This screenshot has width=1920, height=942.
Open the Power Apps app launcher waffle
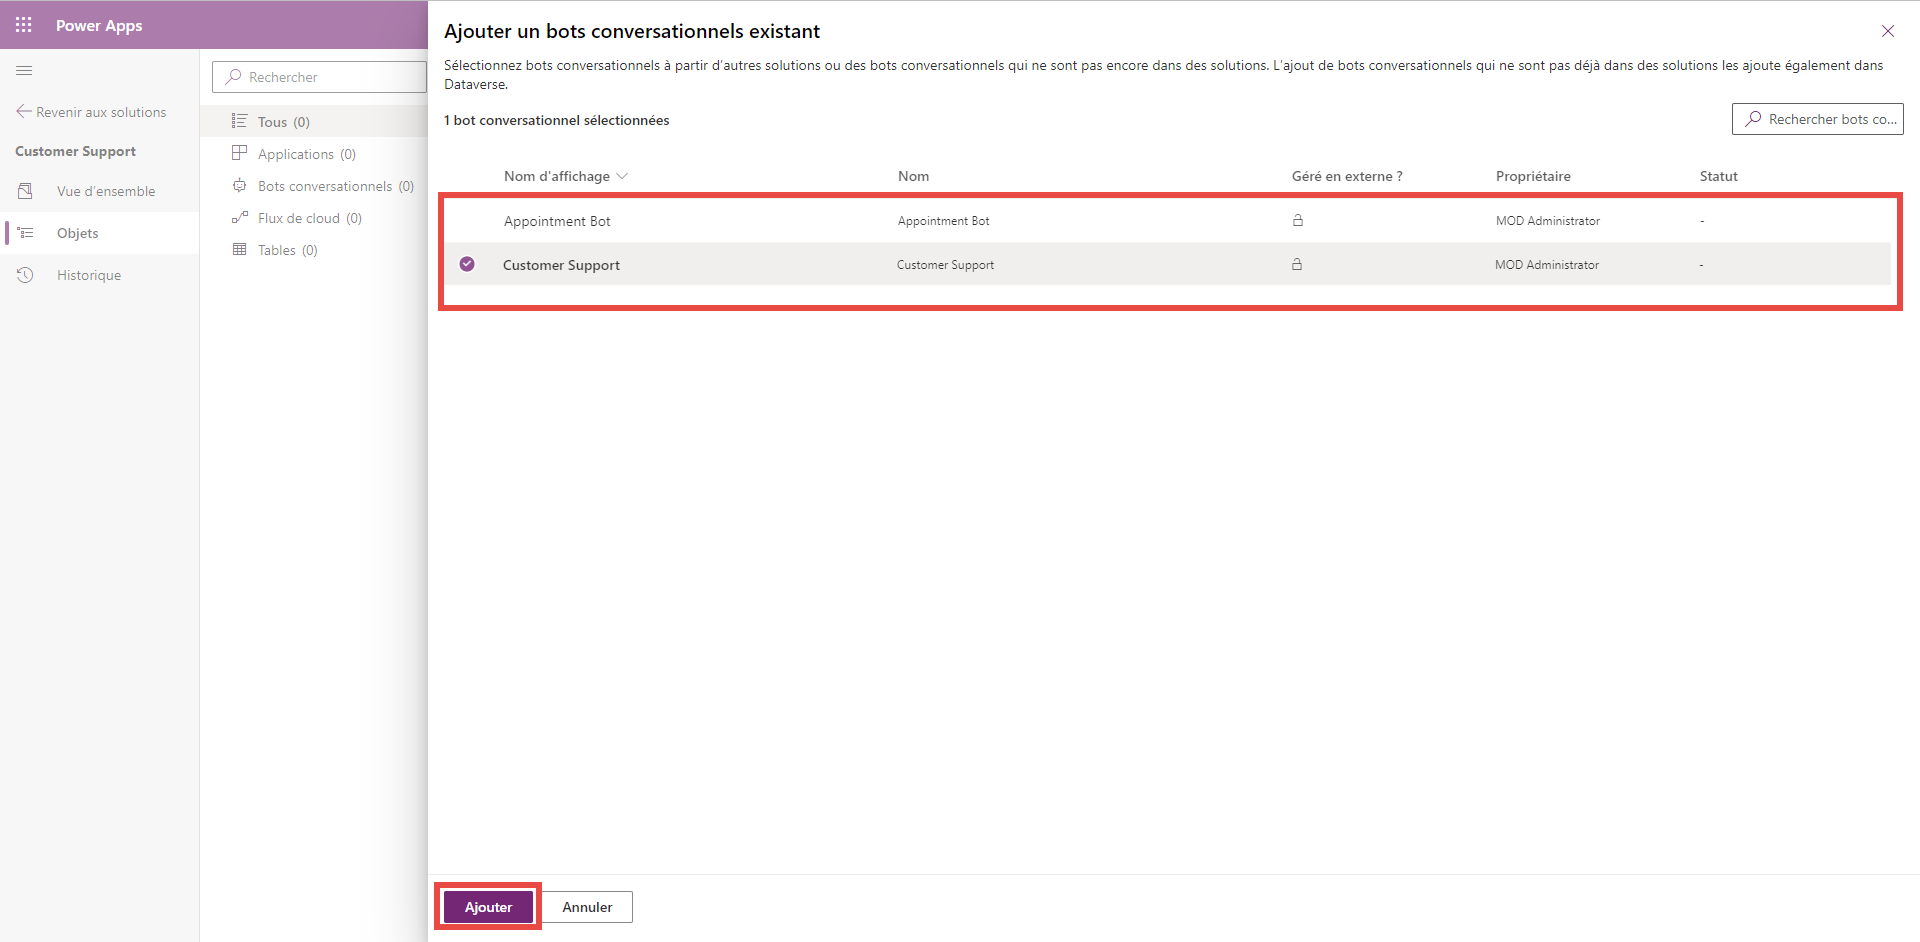tap(24, 25)
